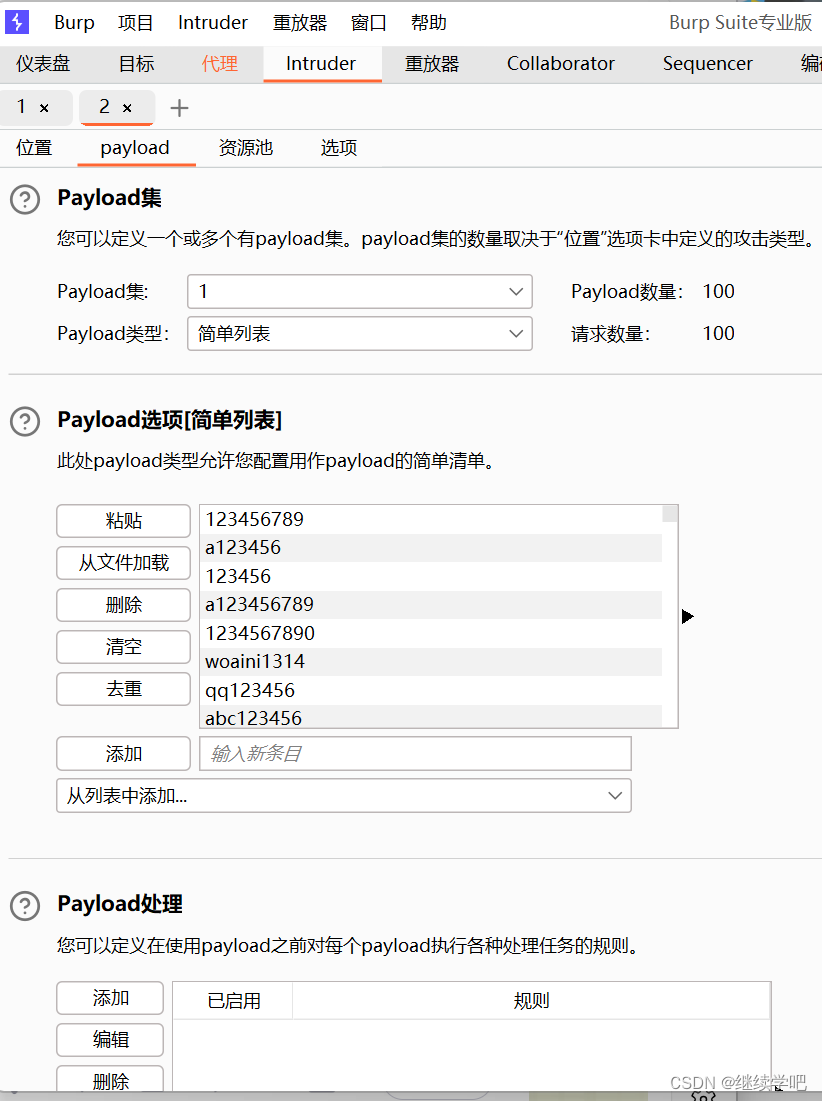Click the Burp Suite lightning logo icon

[17, 22]
